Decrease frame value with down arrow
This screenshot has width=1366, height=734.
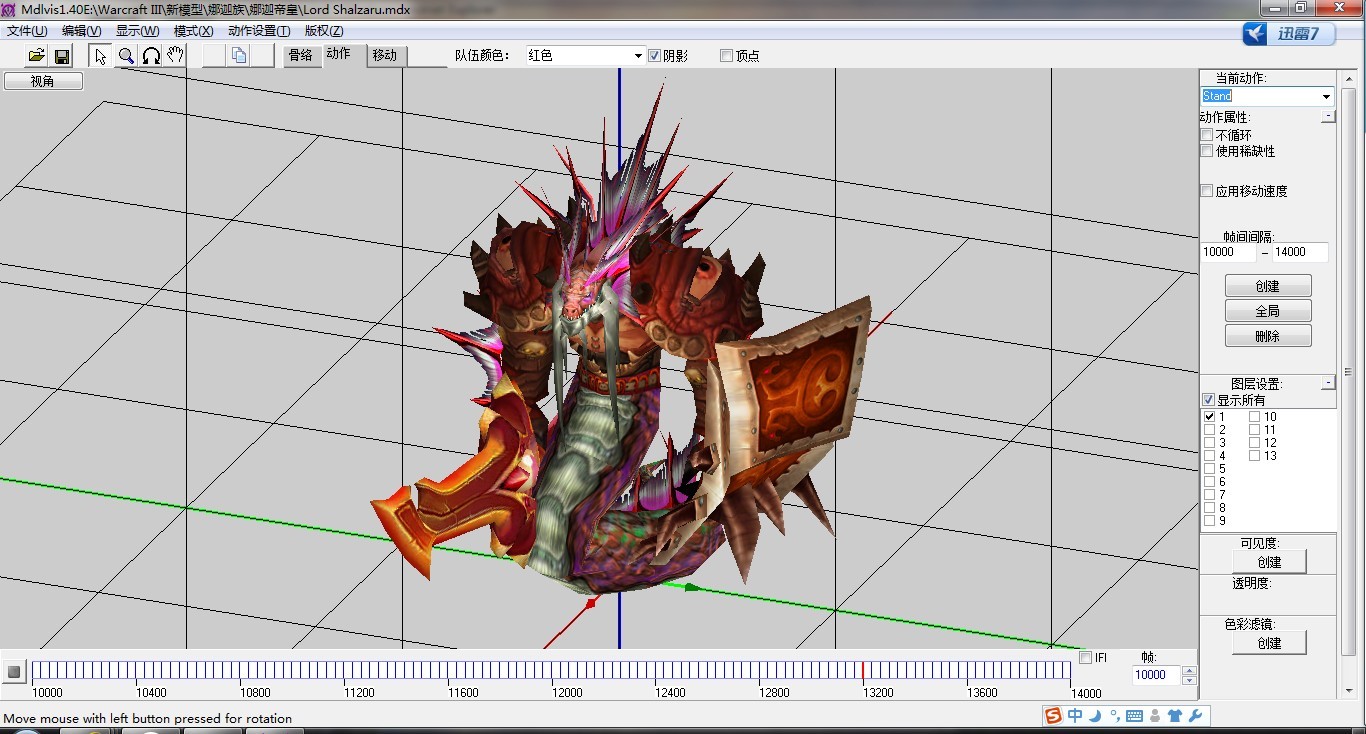(x=1189, y=680)
